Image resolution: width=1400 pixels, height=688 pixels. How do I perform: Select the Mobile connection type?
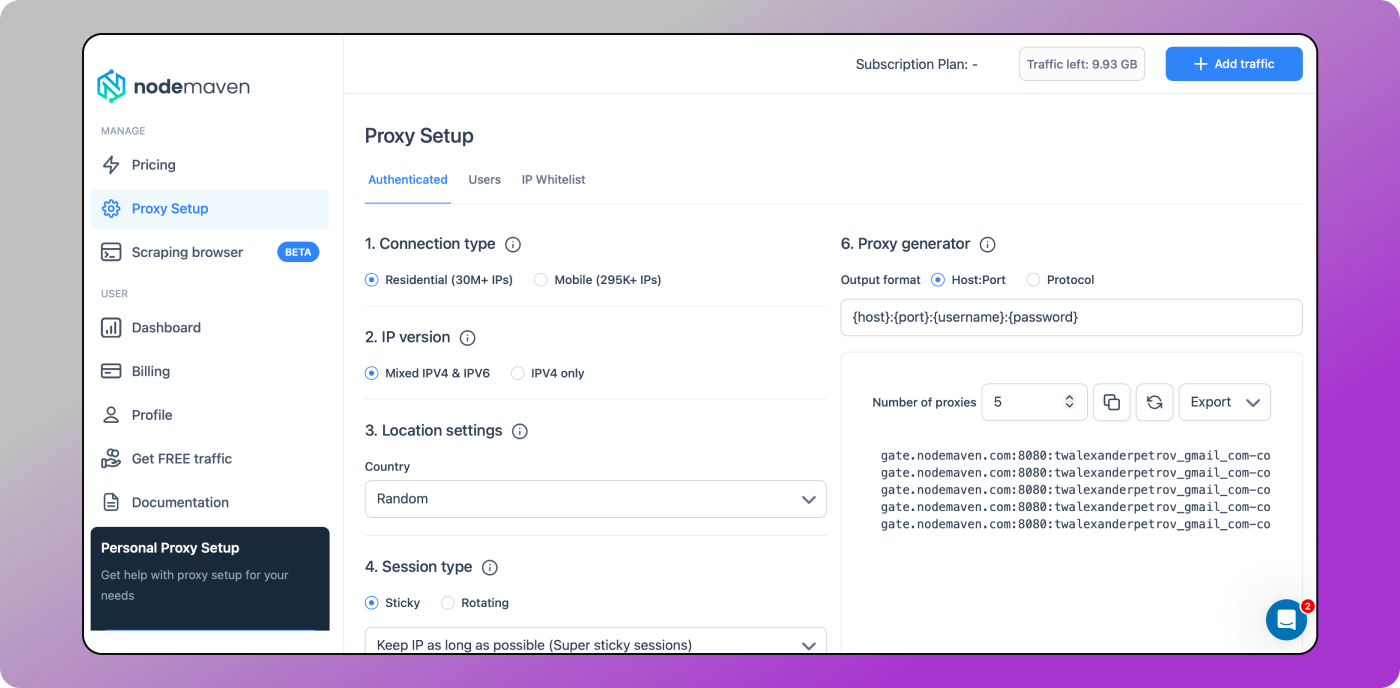pyautogui.click(x=540, y=280)
